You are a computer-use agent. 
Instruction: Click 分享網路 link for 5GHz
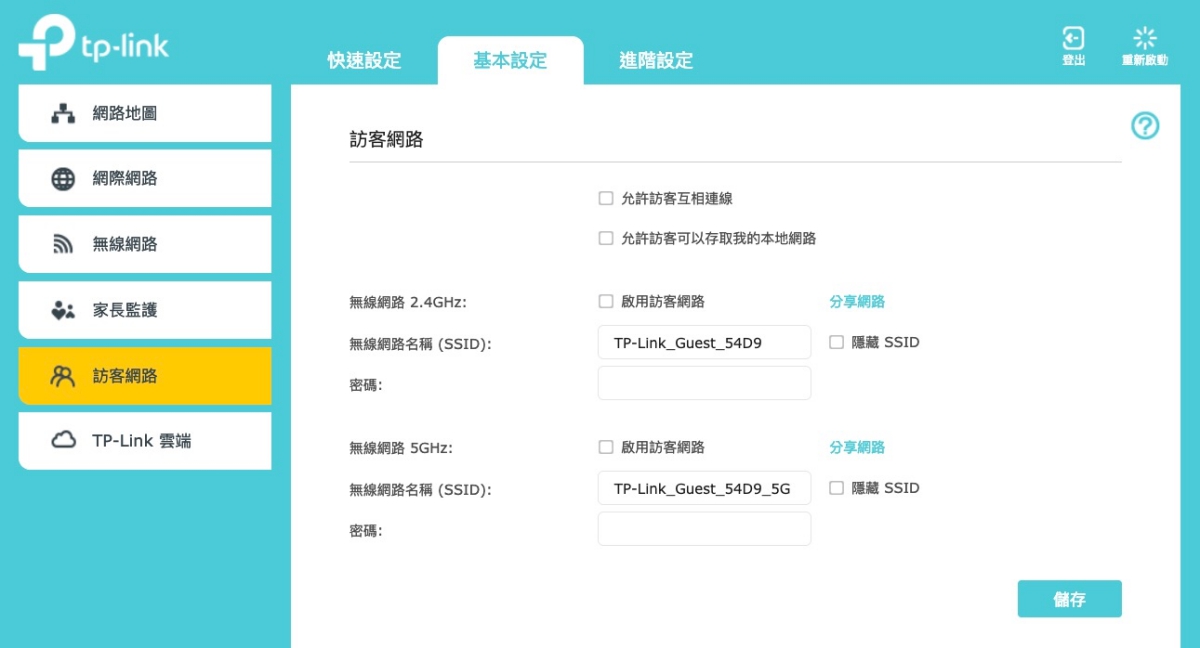857,447
